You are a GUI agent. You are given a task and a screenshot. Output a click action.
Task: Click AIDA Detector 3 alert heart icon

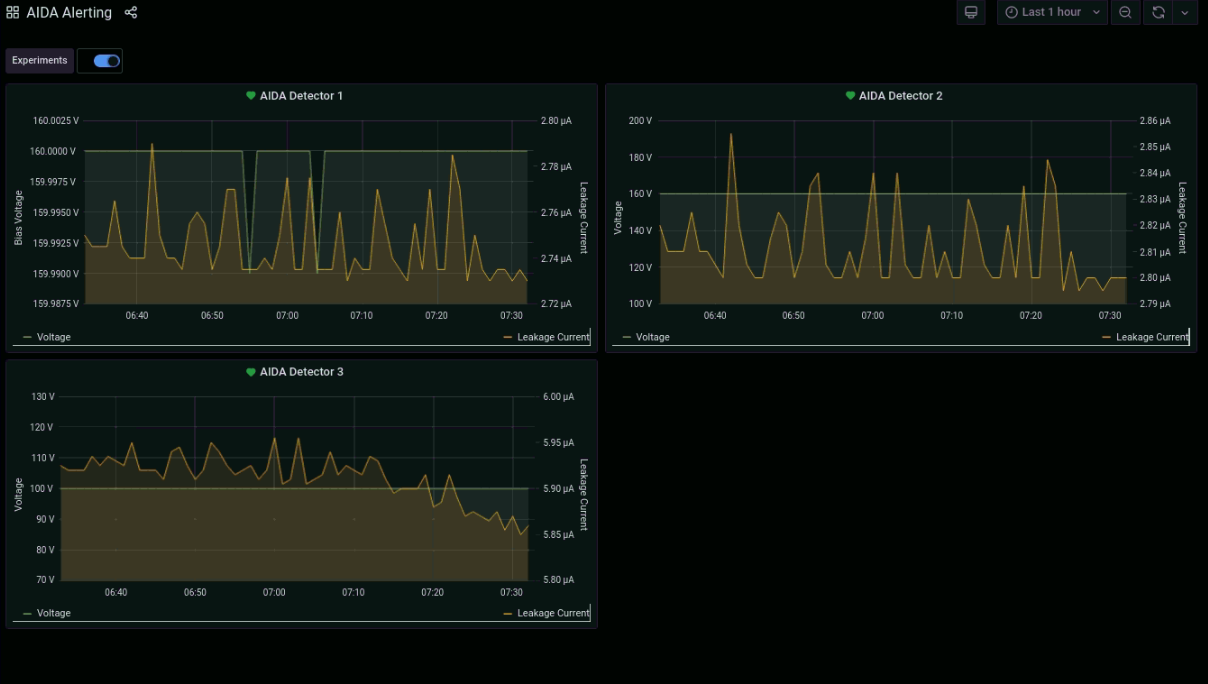[x=251, y=372]
